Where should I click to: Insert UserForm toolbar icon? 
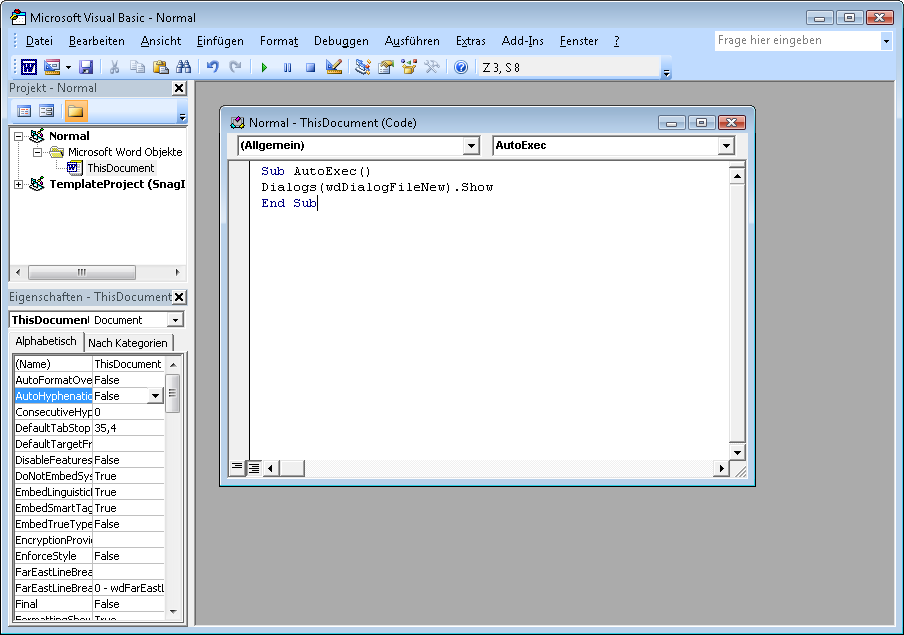tap(52, 67)
